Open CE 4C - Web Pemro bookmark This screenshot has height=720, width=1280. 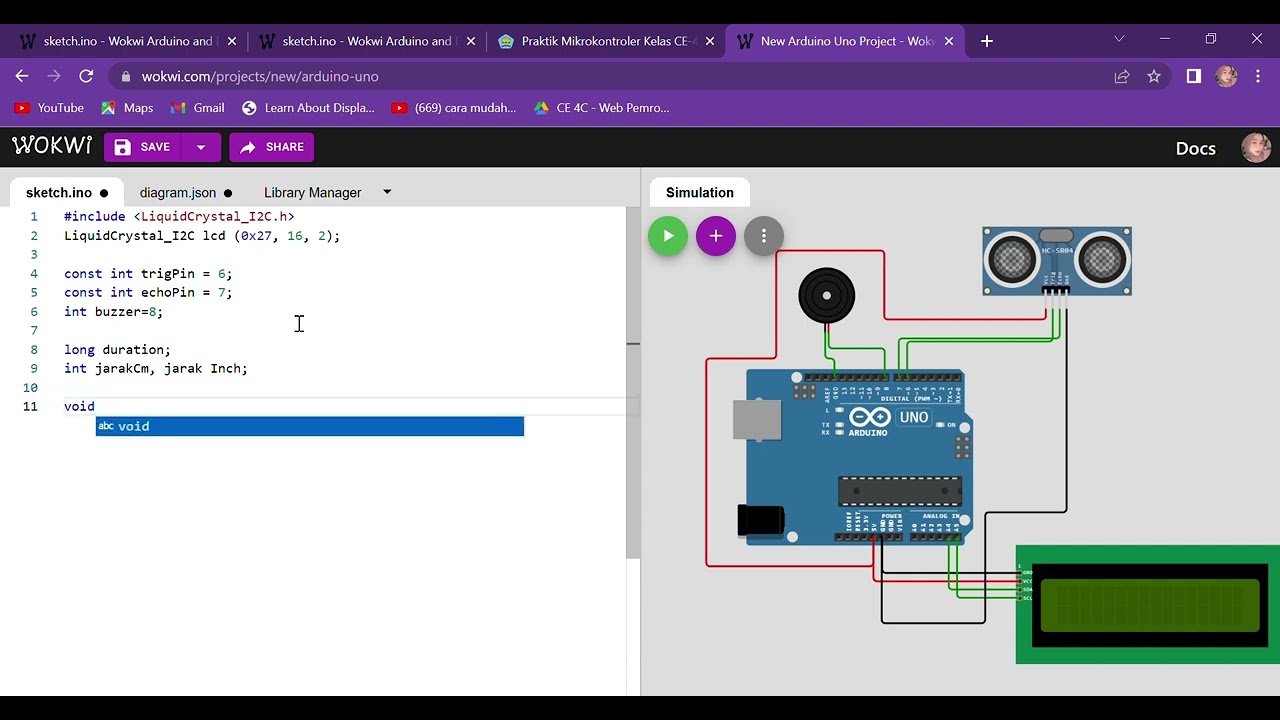click(601, 108)
